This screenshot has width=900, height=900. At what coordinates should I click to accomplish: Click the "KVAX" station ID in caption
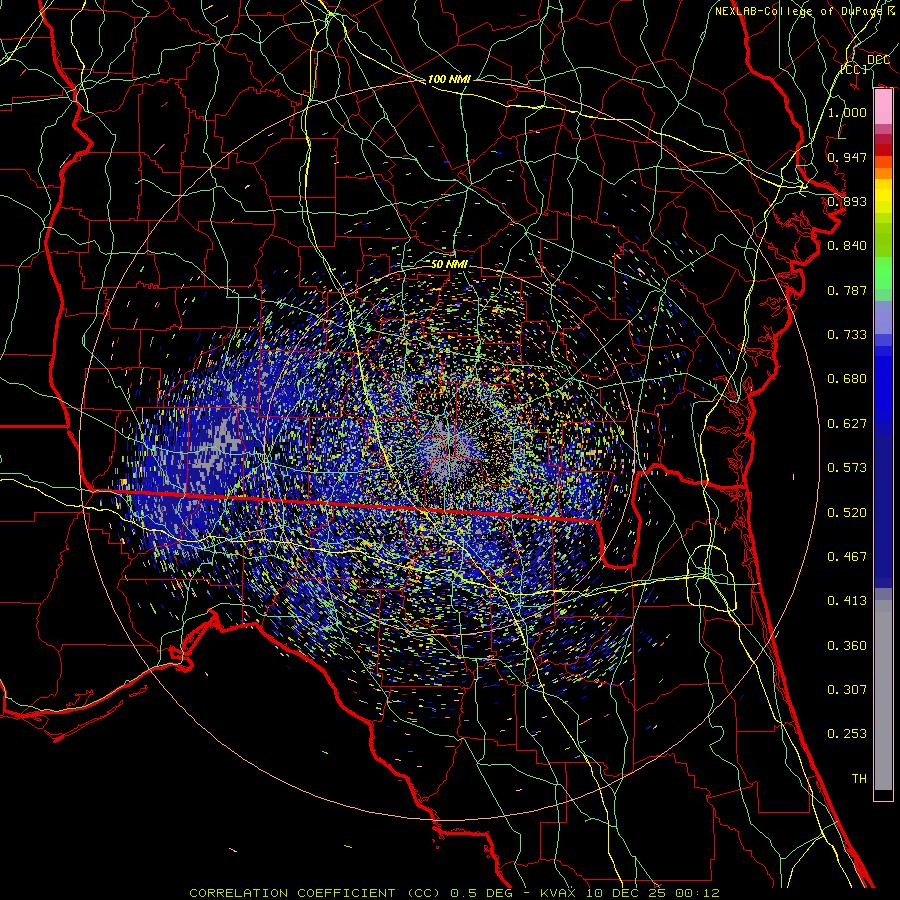558,893
